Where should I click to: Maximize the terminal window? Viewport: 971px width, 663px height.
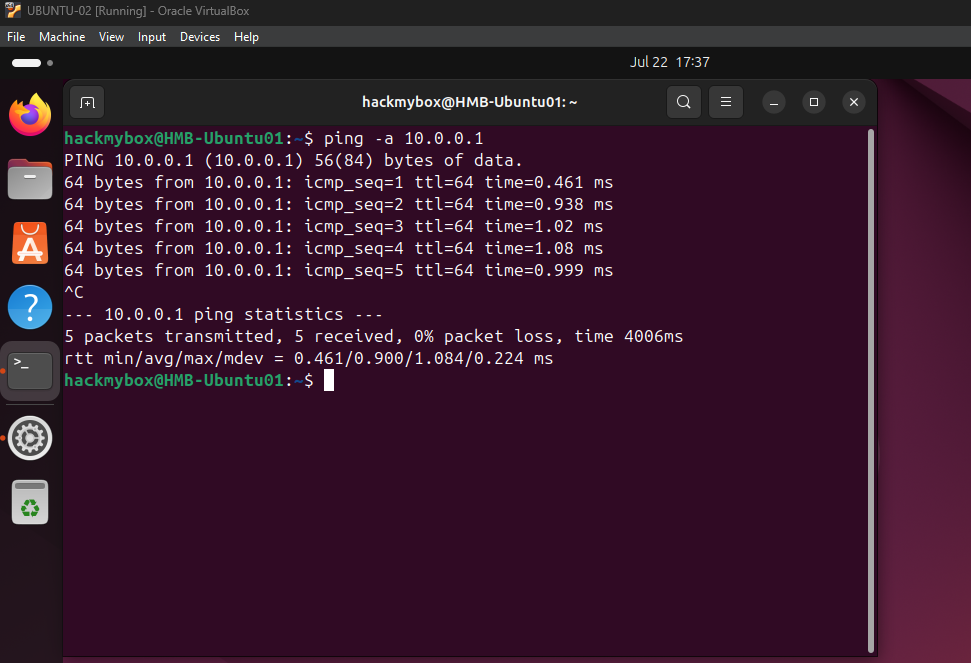coord(814,102)
